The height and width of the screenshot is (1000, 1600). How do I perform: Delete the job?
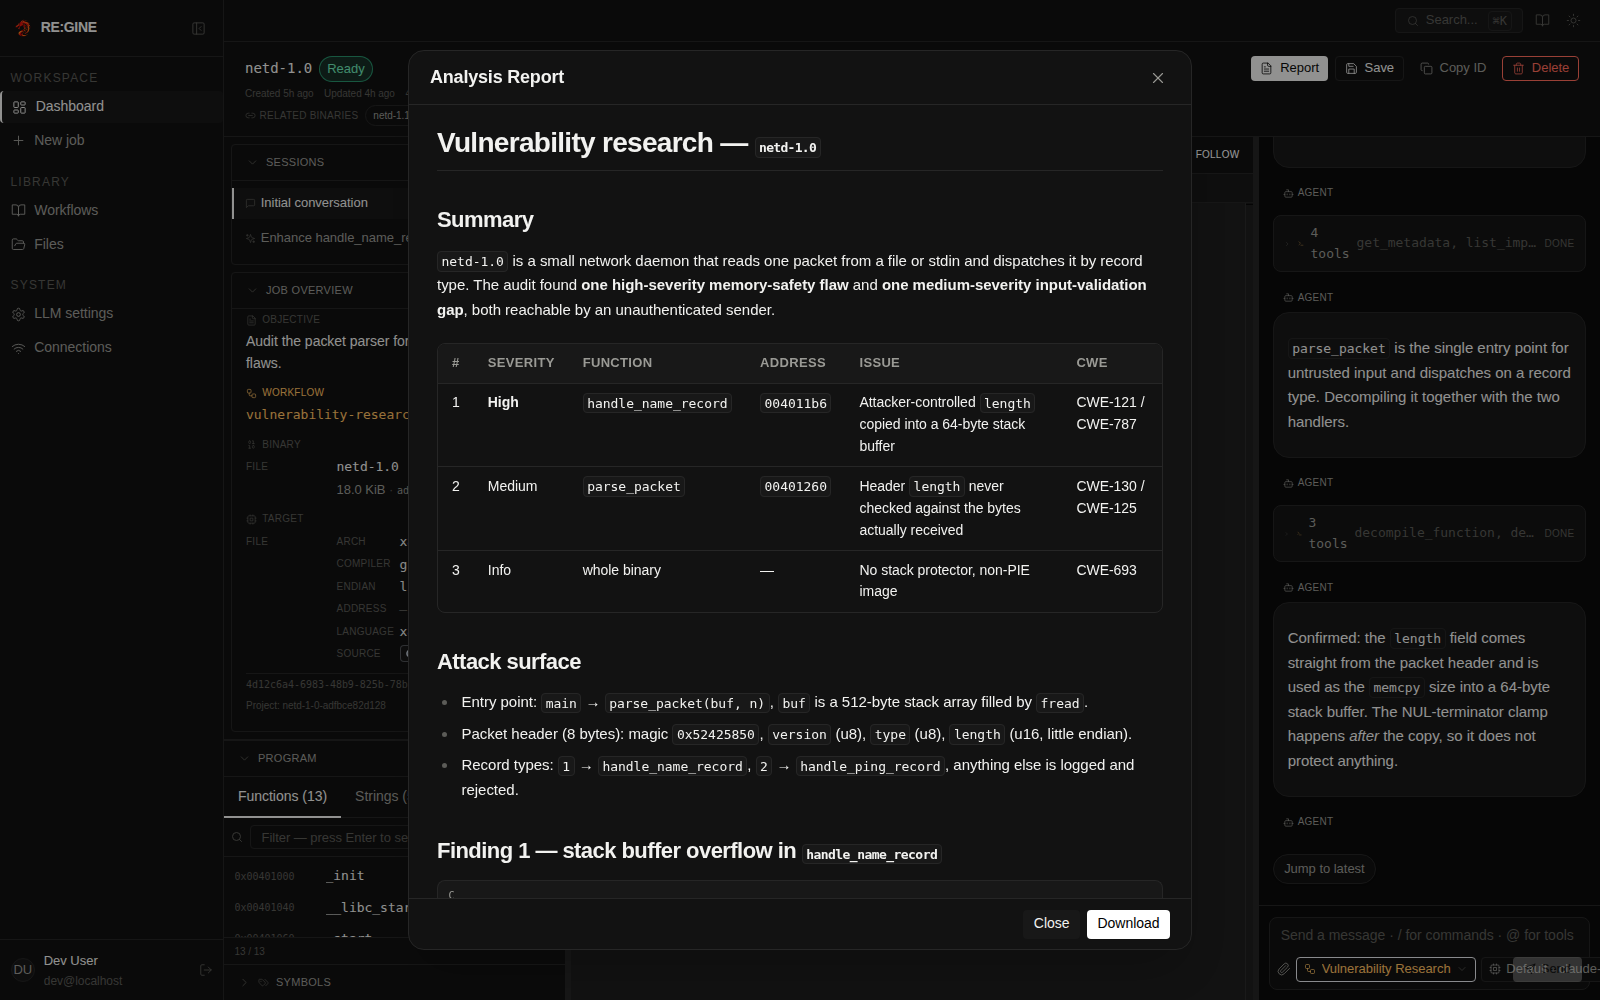coord(1540,68)
